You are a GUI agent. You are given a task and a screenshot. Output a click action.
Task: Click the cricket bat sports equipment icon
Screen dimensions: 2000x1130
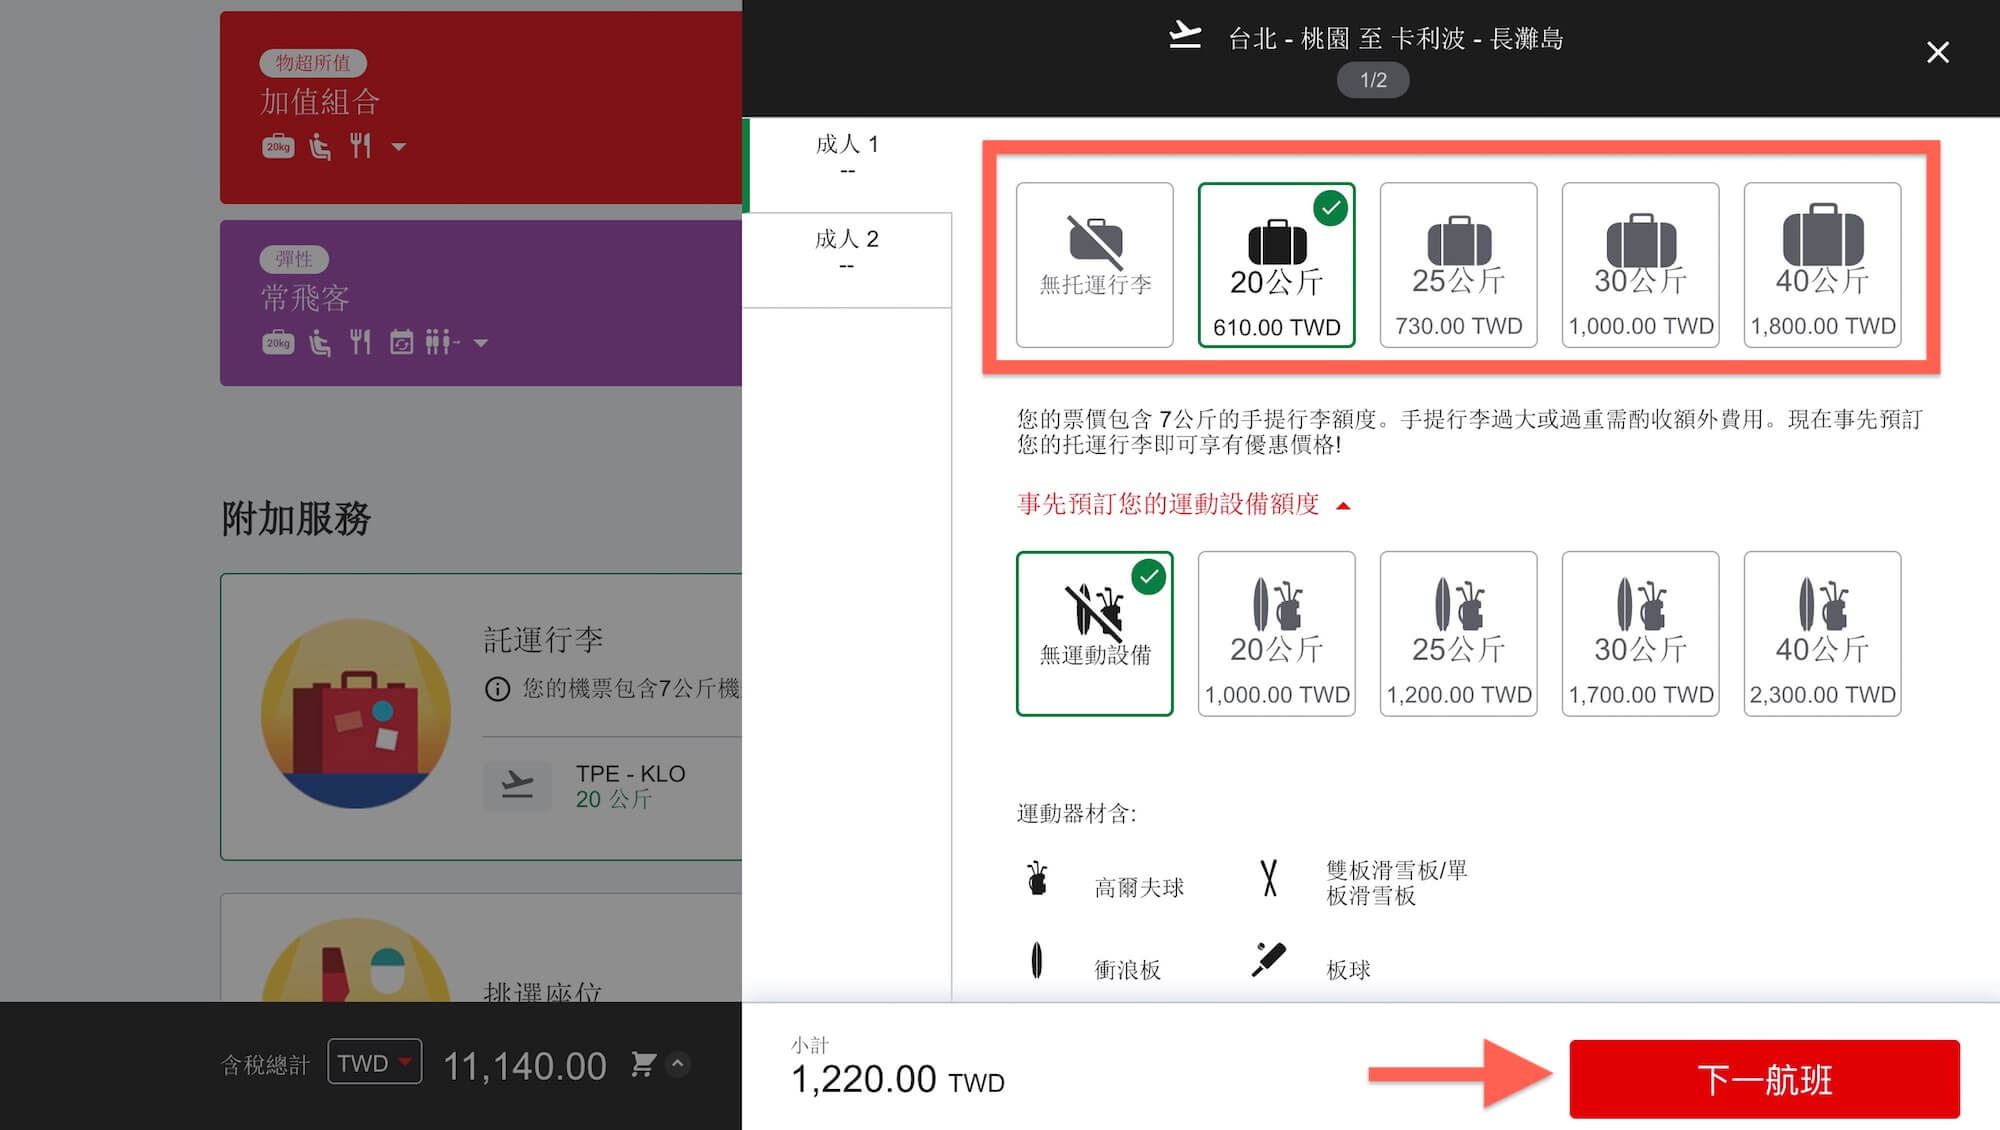tap(1268, 960)
